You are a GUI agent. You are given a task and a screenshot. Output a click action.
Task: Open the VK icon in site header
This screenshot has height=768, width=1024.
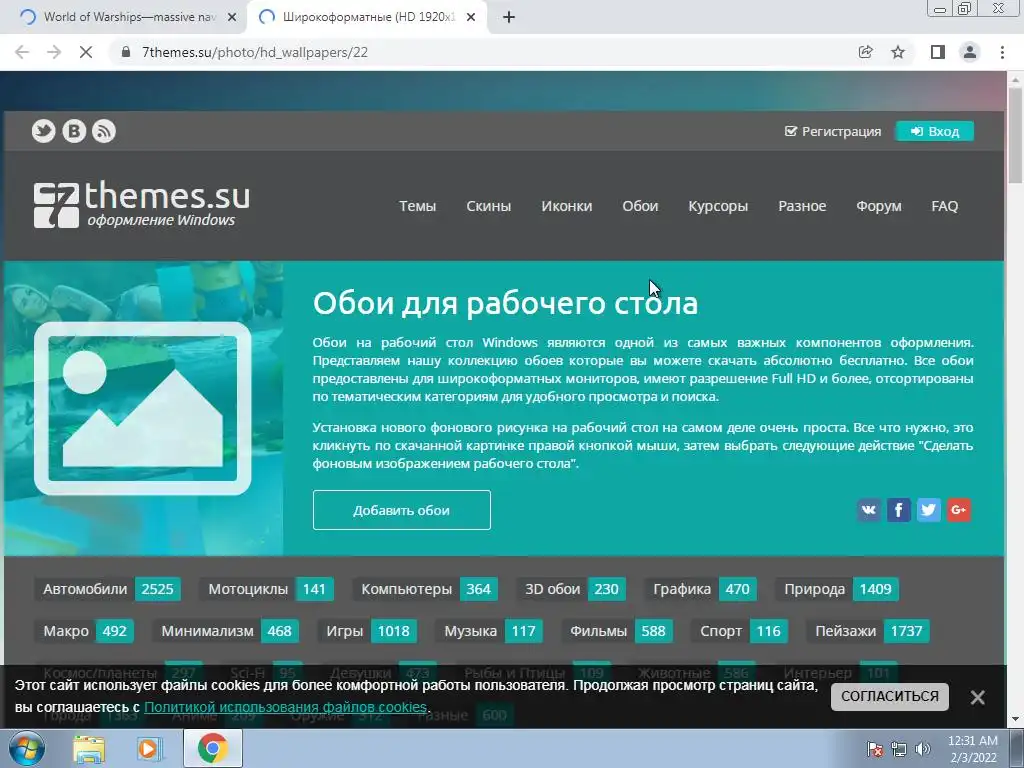click(74, 131)
